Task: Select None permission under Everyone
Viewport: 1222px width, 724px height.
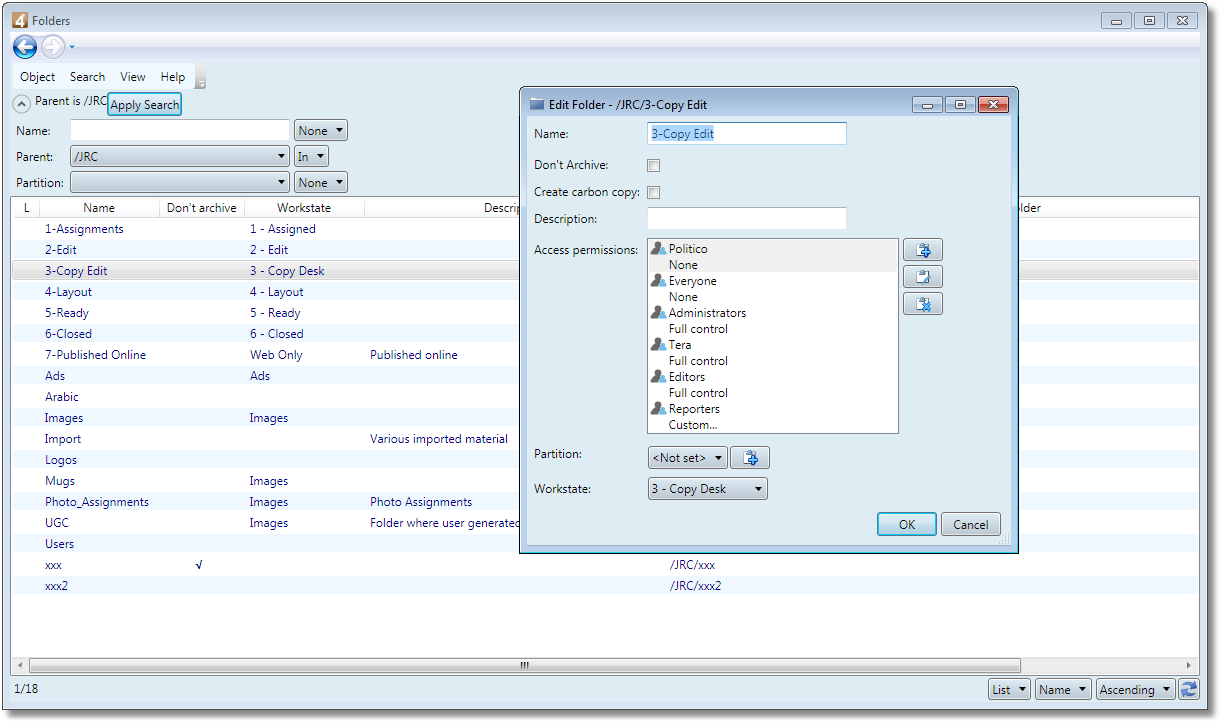Action: [683, 297]
